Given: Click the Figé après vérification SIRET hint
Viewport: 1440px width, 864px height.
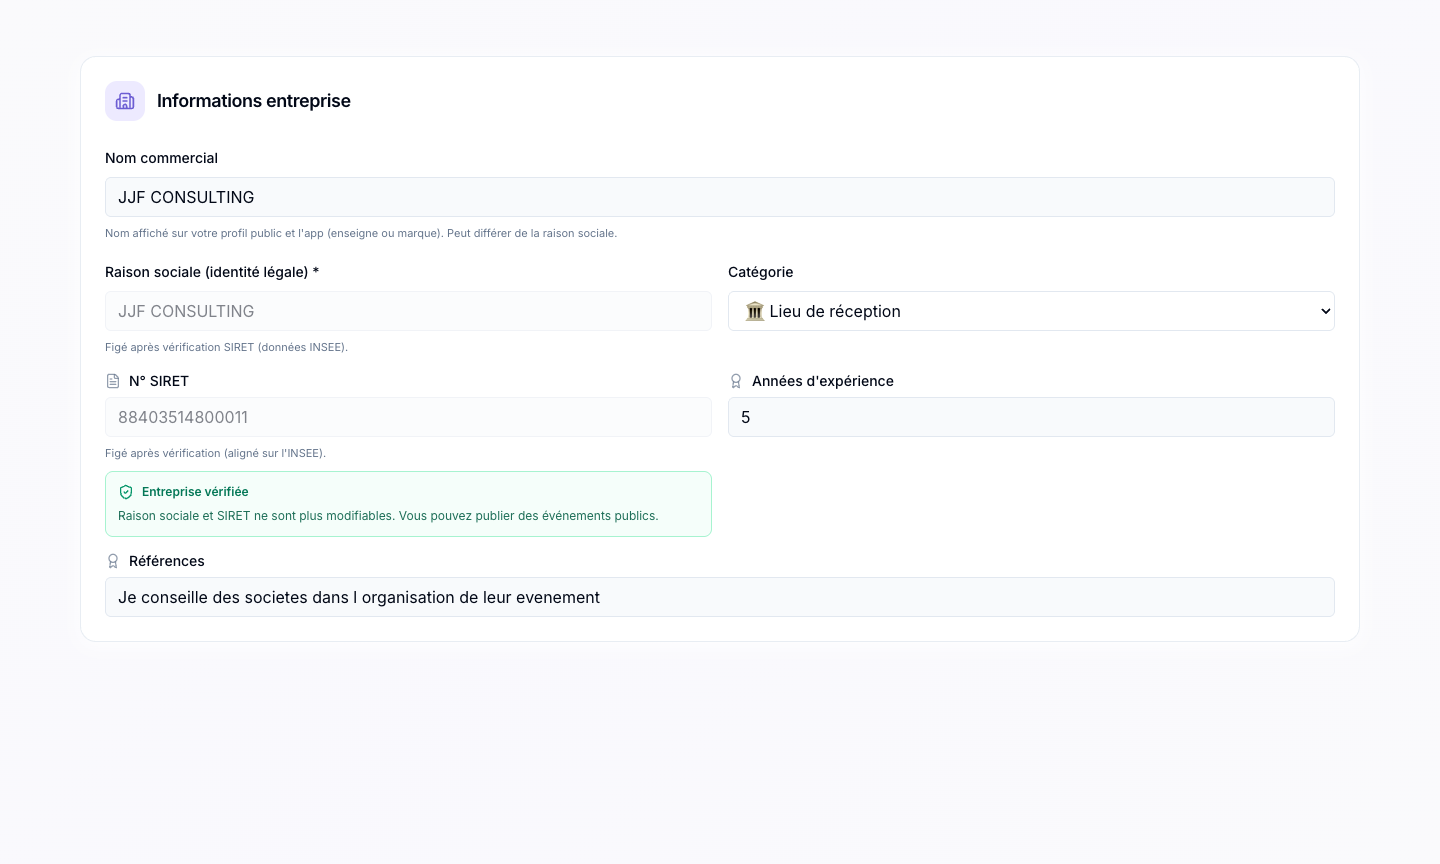Looking at the screenshot, I should click(x=226, y=347).
